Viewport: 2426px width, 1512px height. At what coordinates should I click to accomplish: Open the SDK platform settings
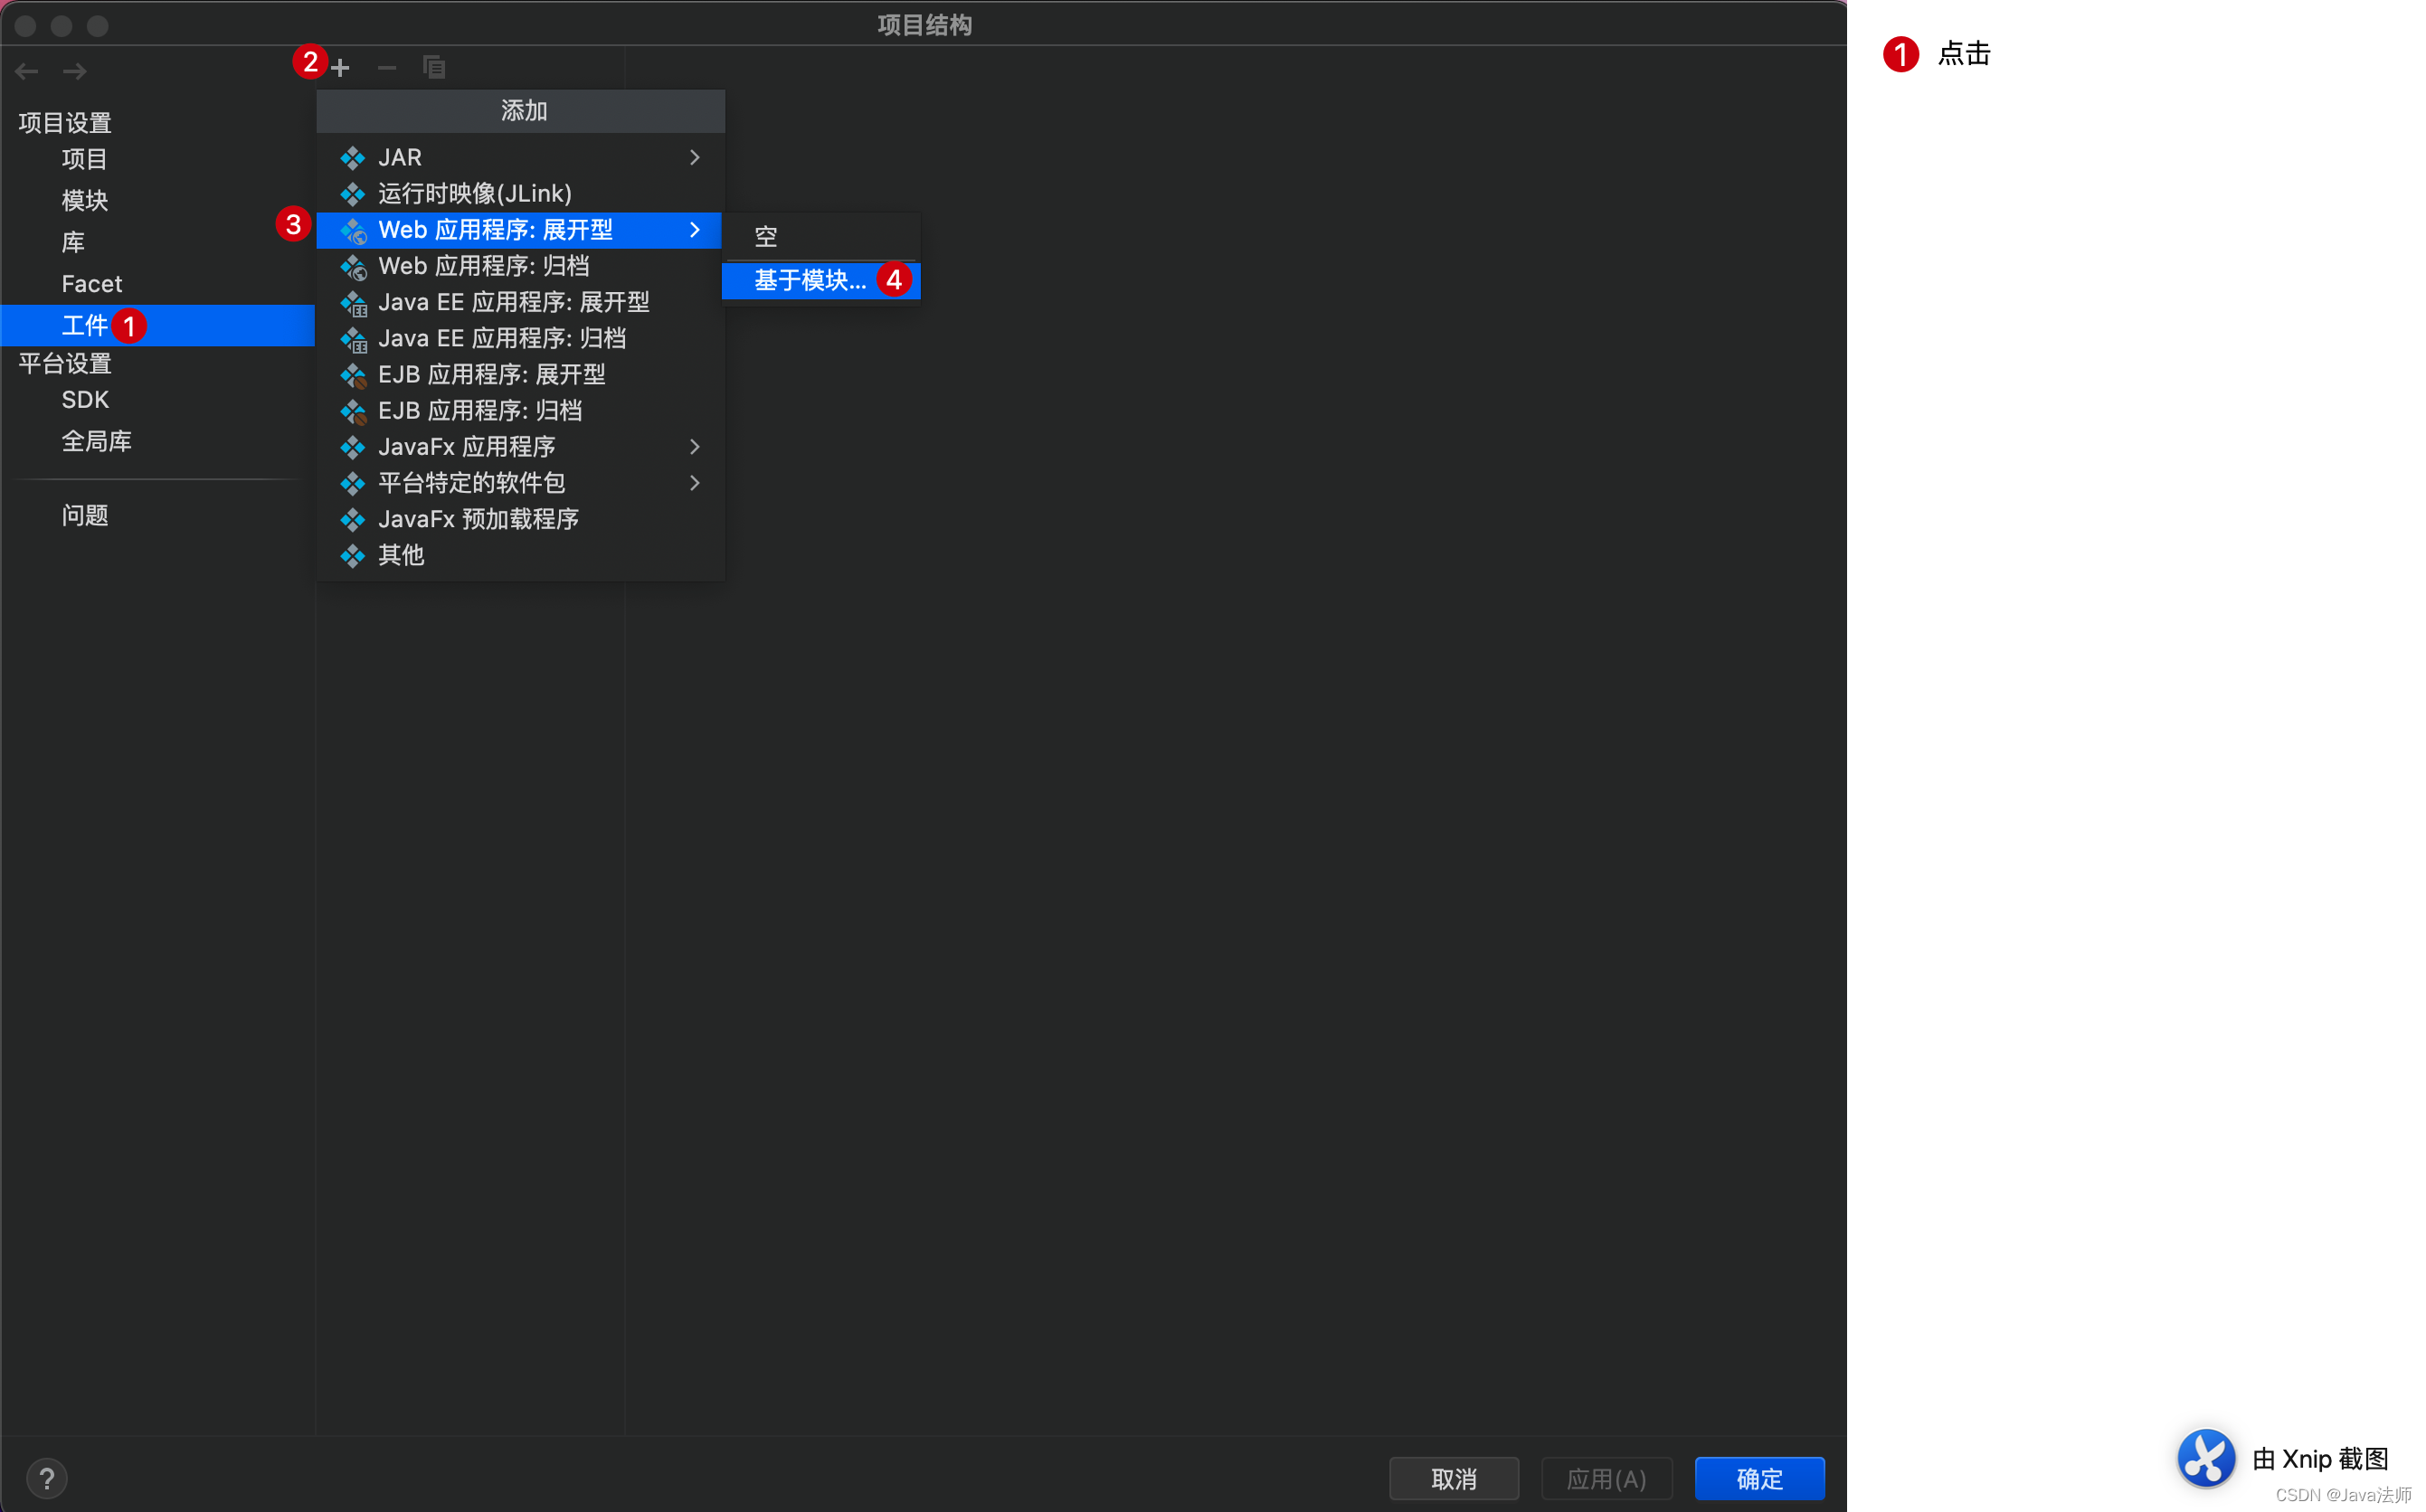(x=85, y=400)
